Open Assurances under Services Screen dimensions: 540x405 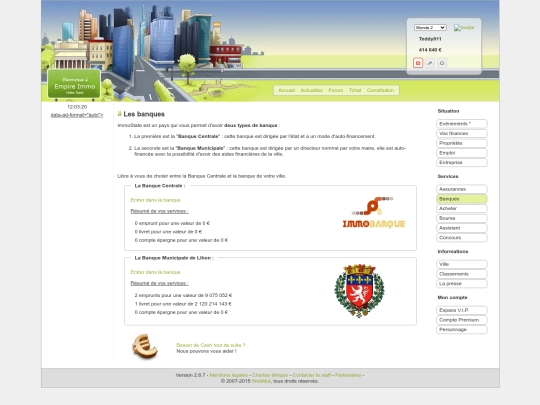(462, 189)
